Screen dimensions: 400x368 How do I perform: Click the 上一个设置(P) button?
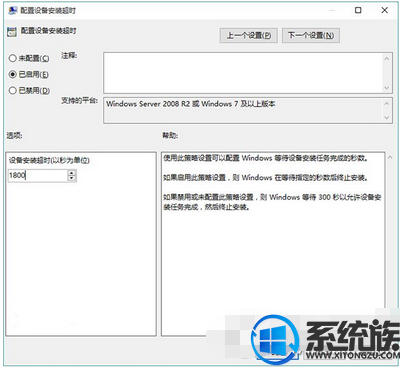(x=249, y=35)
